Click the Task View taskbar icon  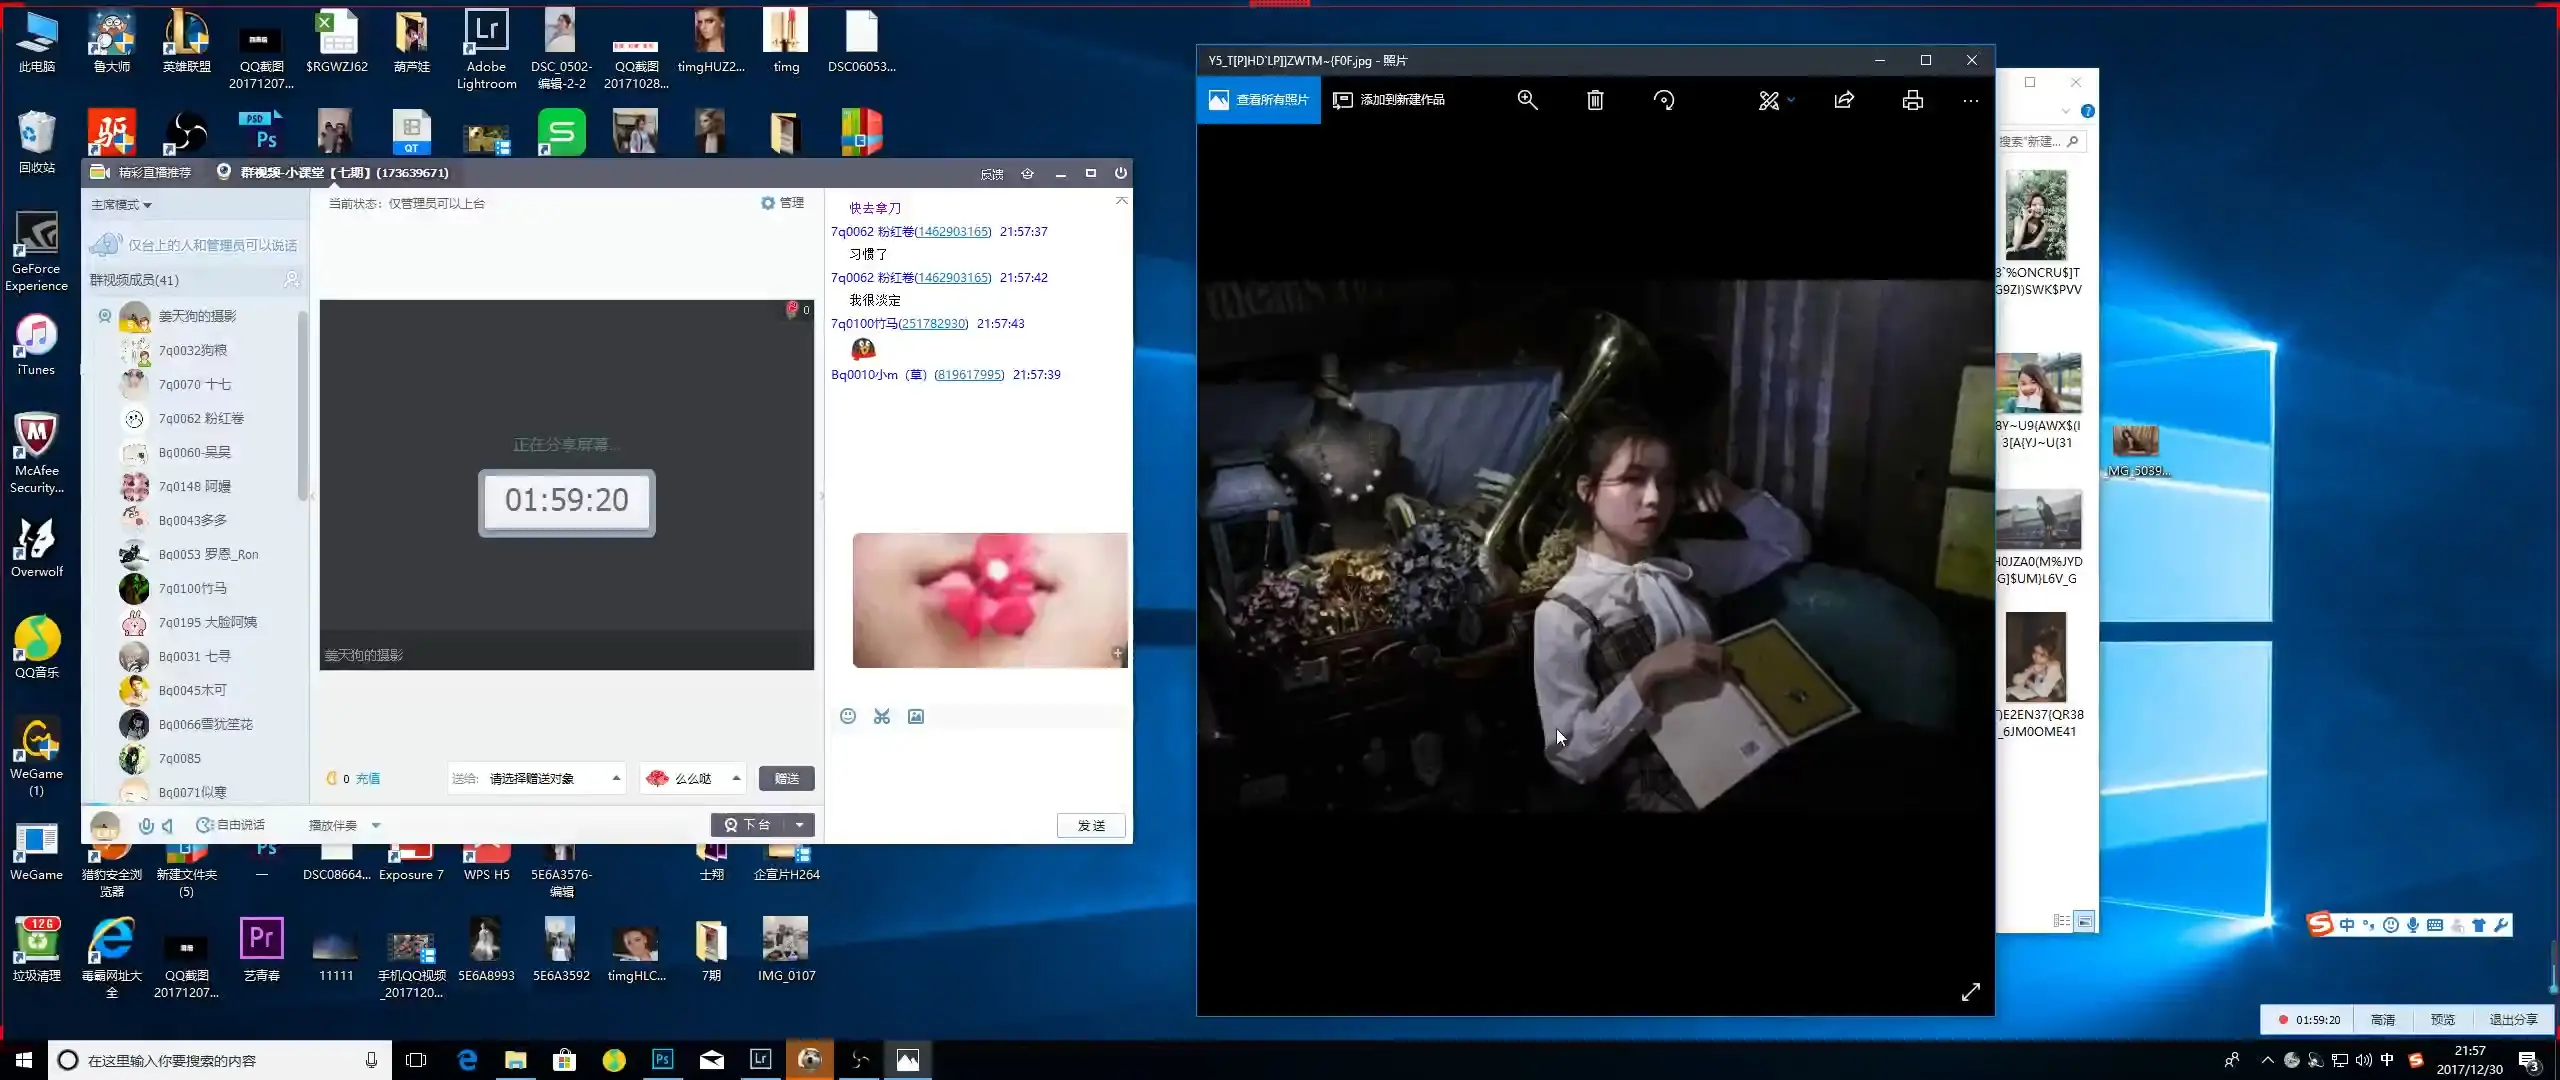pyautogui.click(x=416, y=1060)
